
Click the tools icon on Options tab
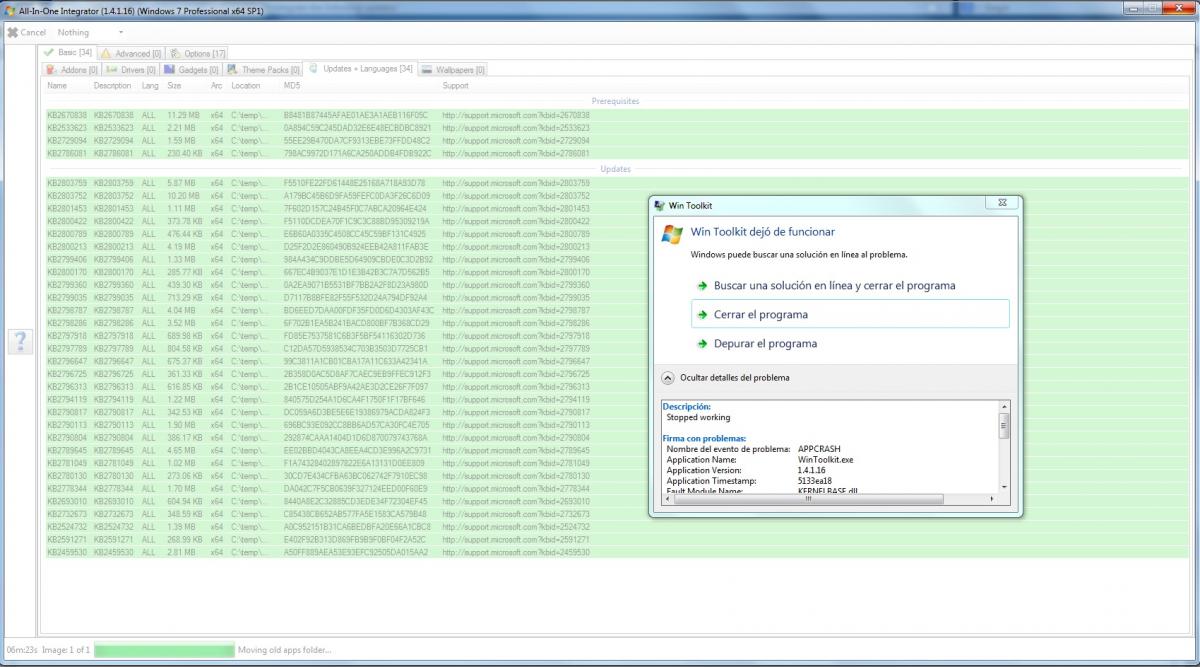tap(175, 53)
